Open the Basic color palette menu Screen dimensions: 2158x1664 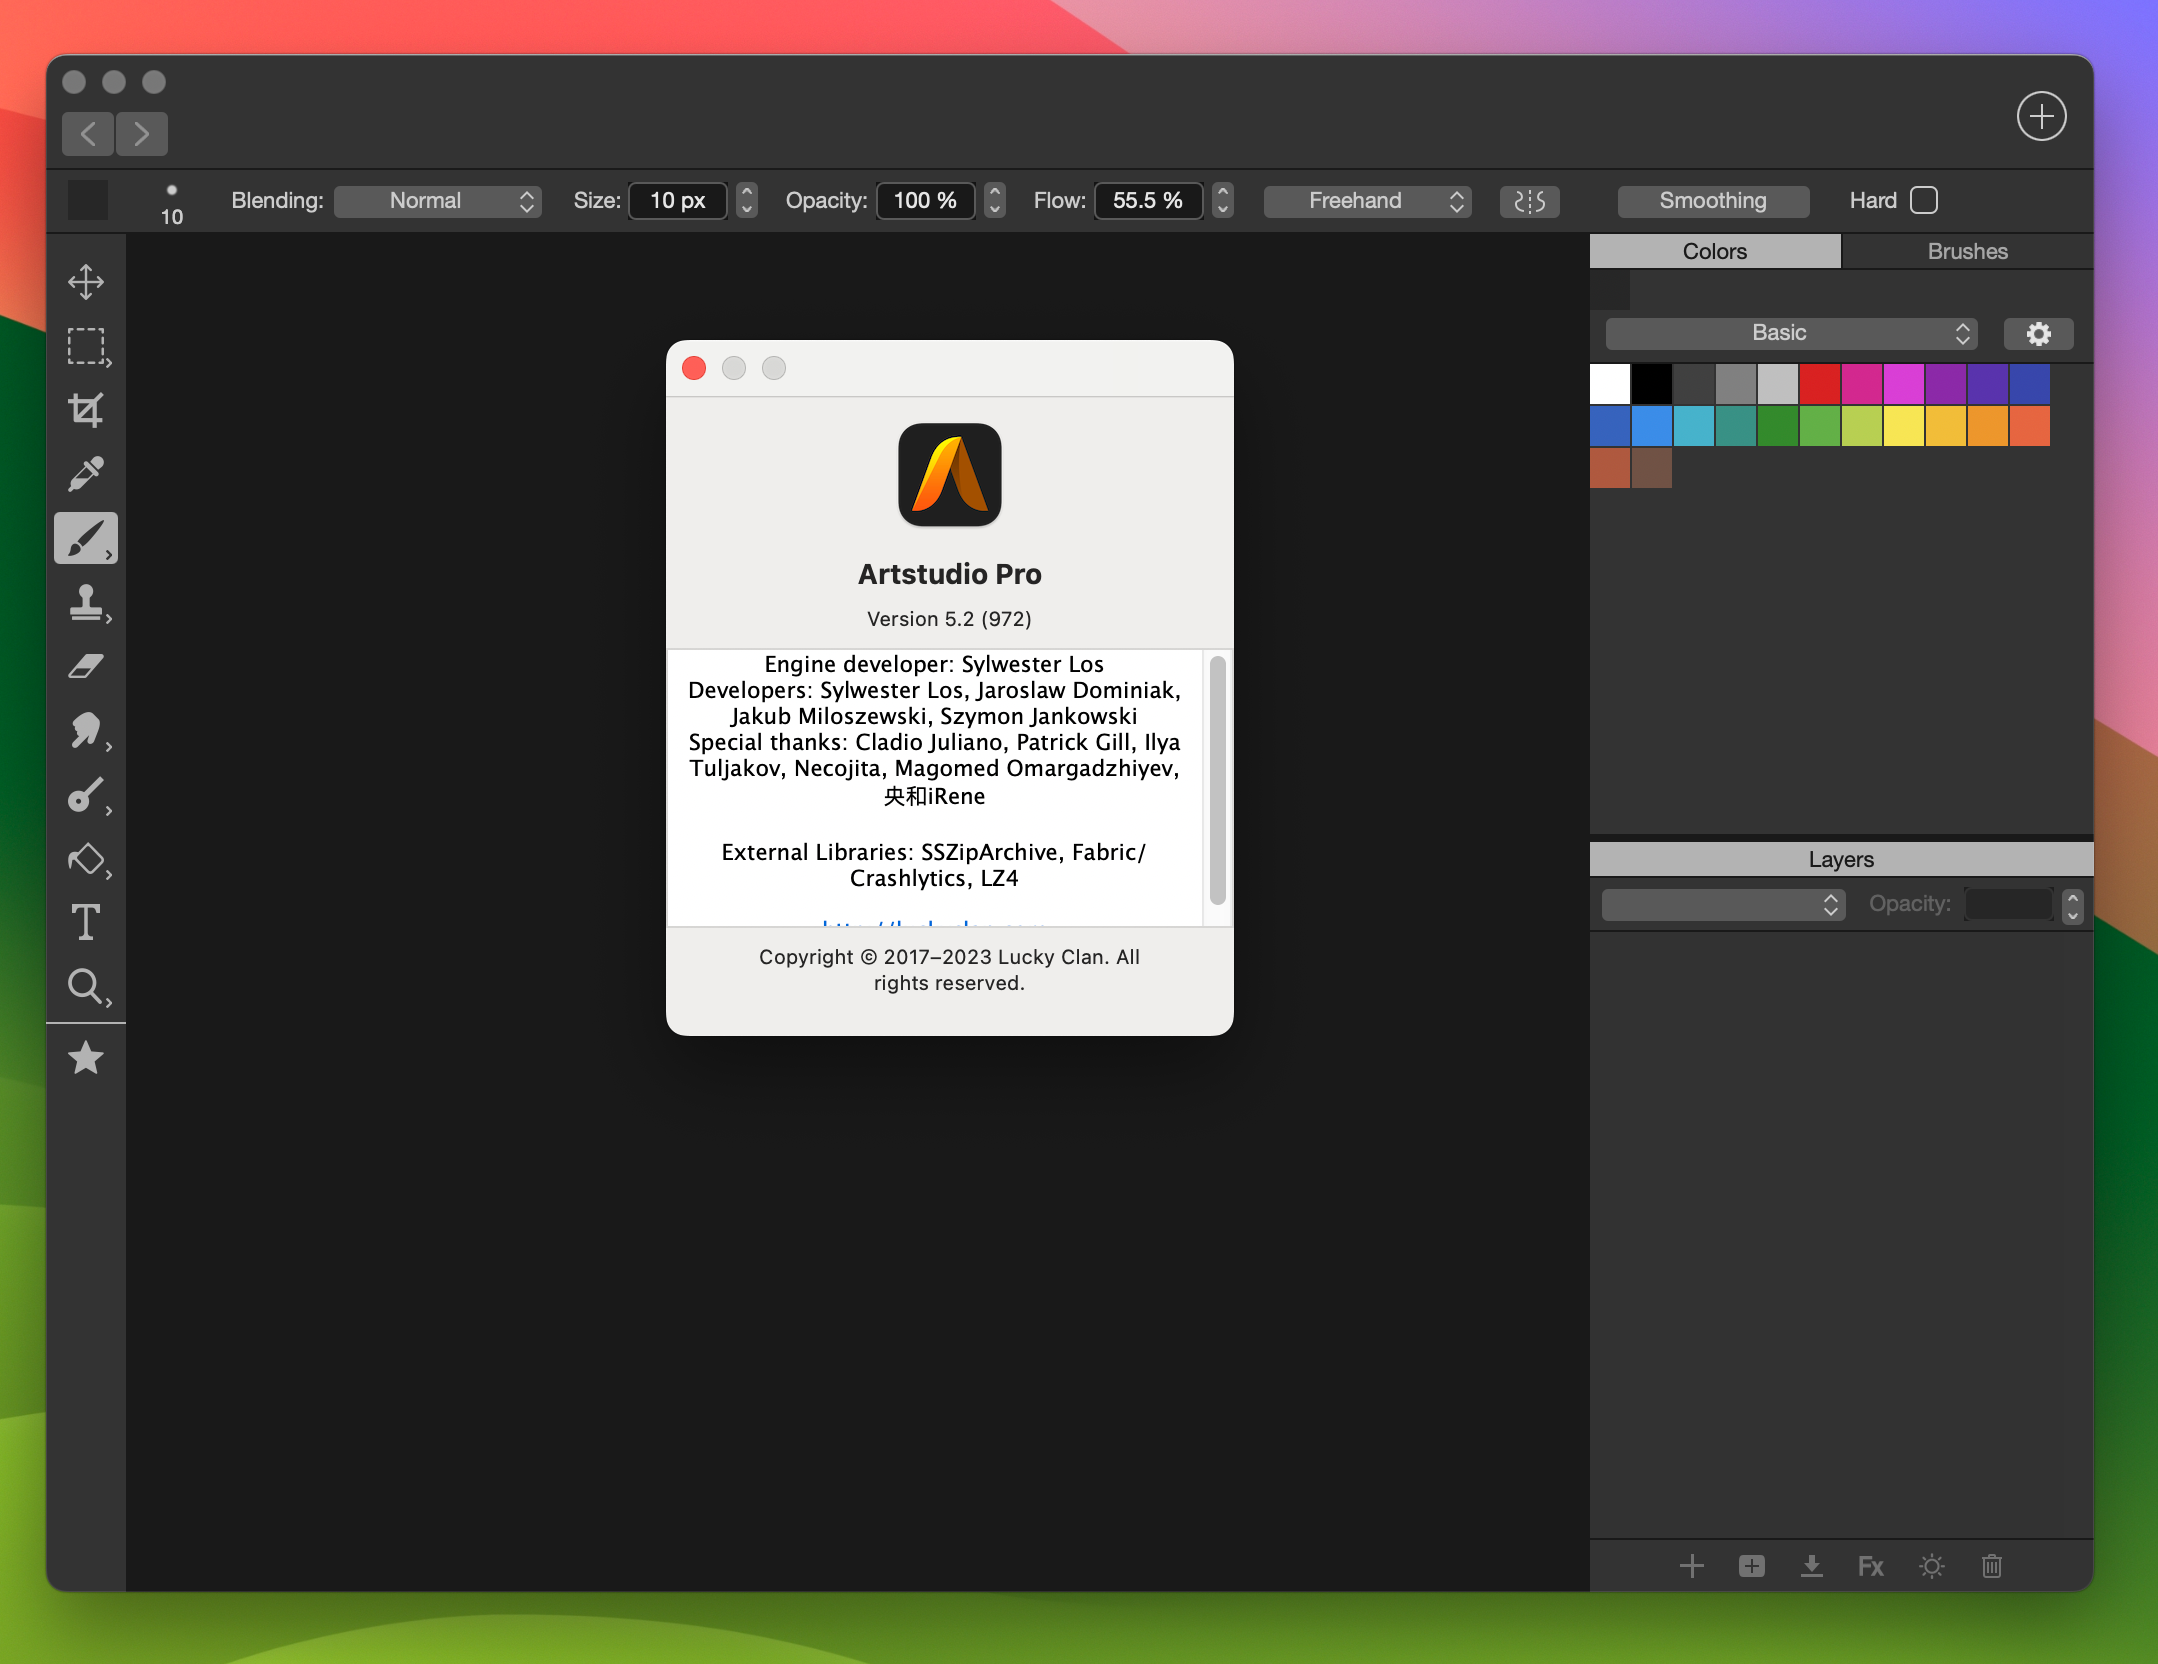1784,330
